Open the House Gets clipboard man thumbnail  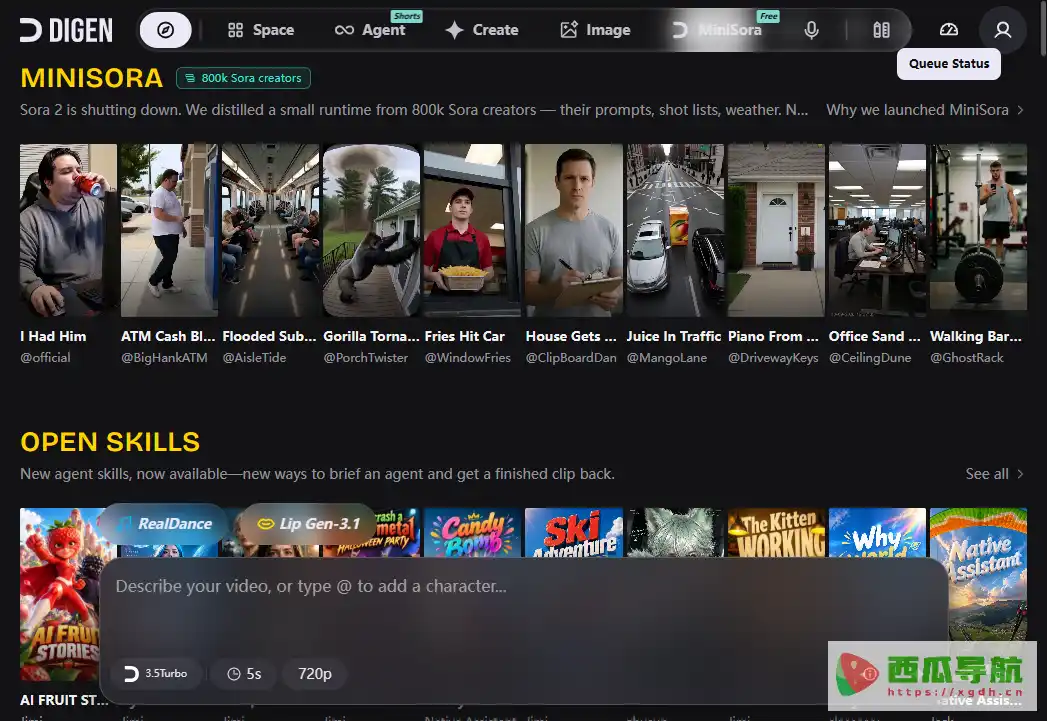tap(574, 230)
